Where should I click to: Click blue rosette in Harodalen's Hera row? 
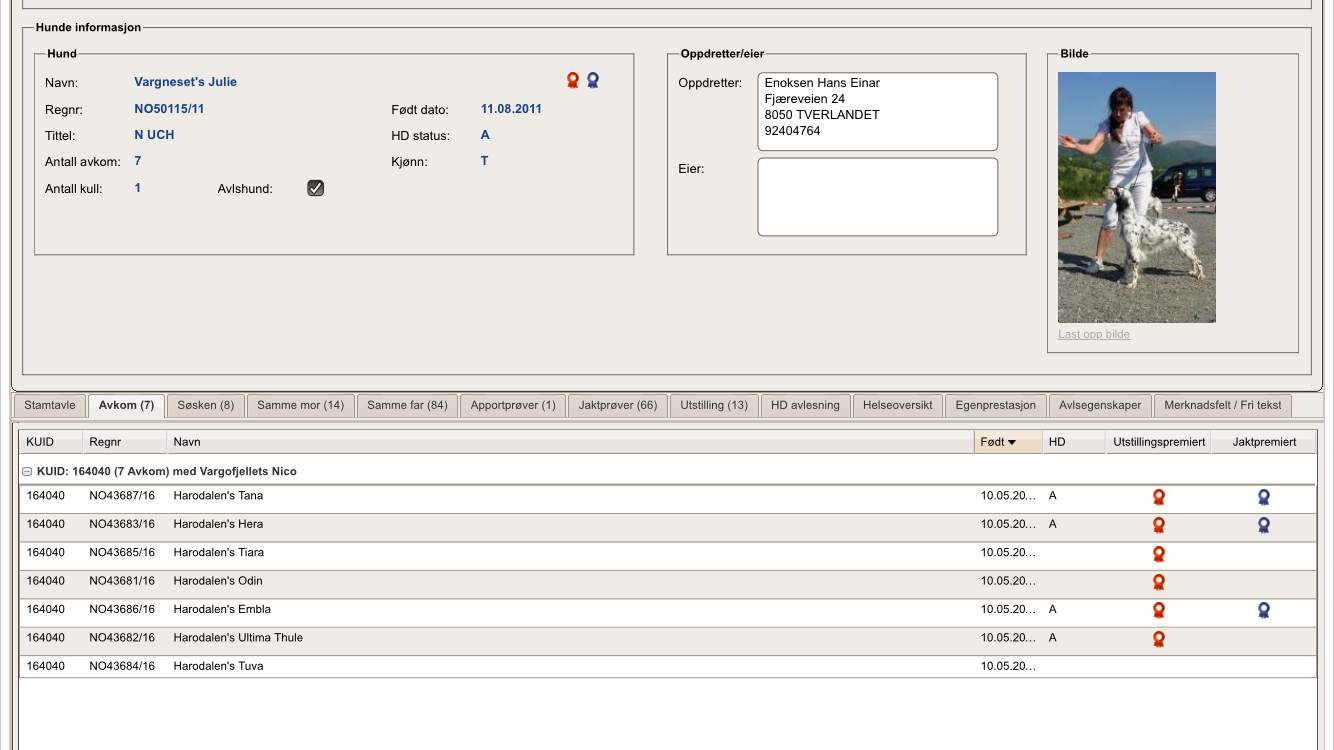[x=1264, y=525]
